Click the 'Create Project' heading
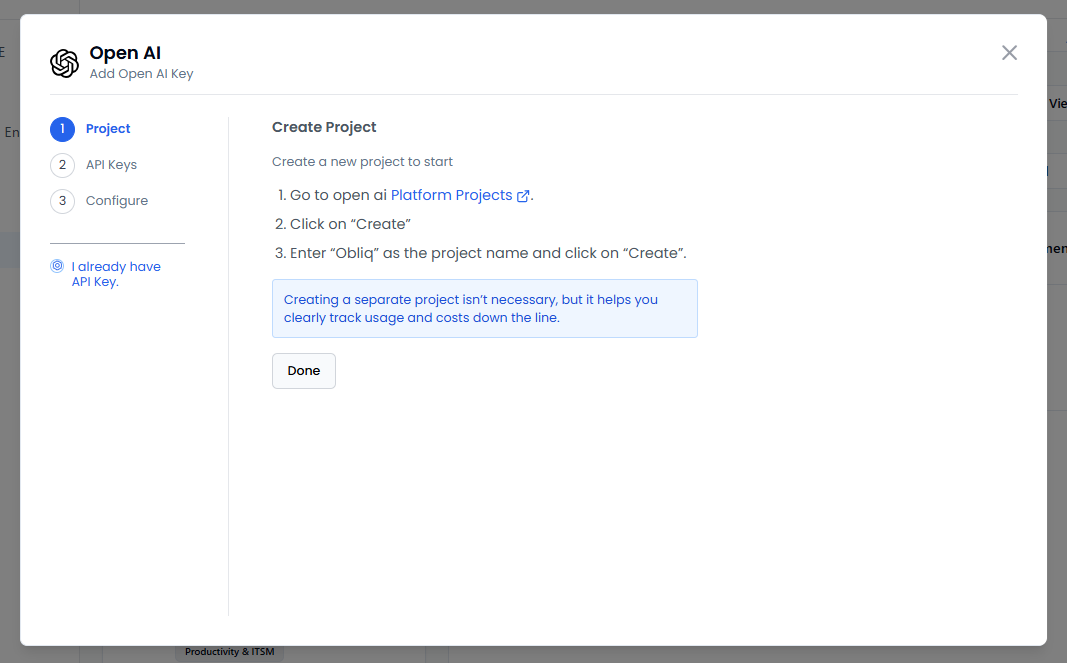The height and width of the screenshot is (663, 1067). pyautogui.click(x=324, y=127)
